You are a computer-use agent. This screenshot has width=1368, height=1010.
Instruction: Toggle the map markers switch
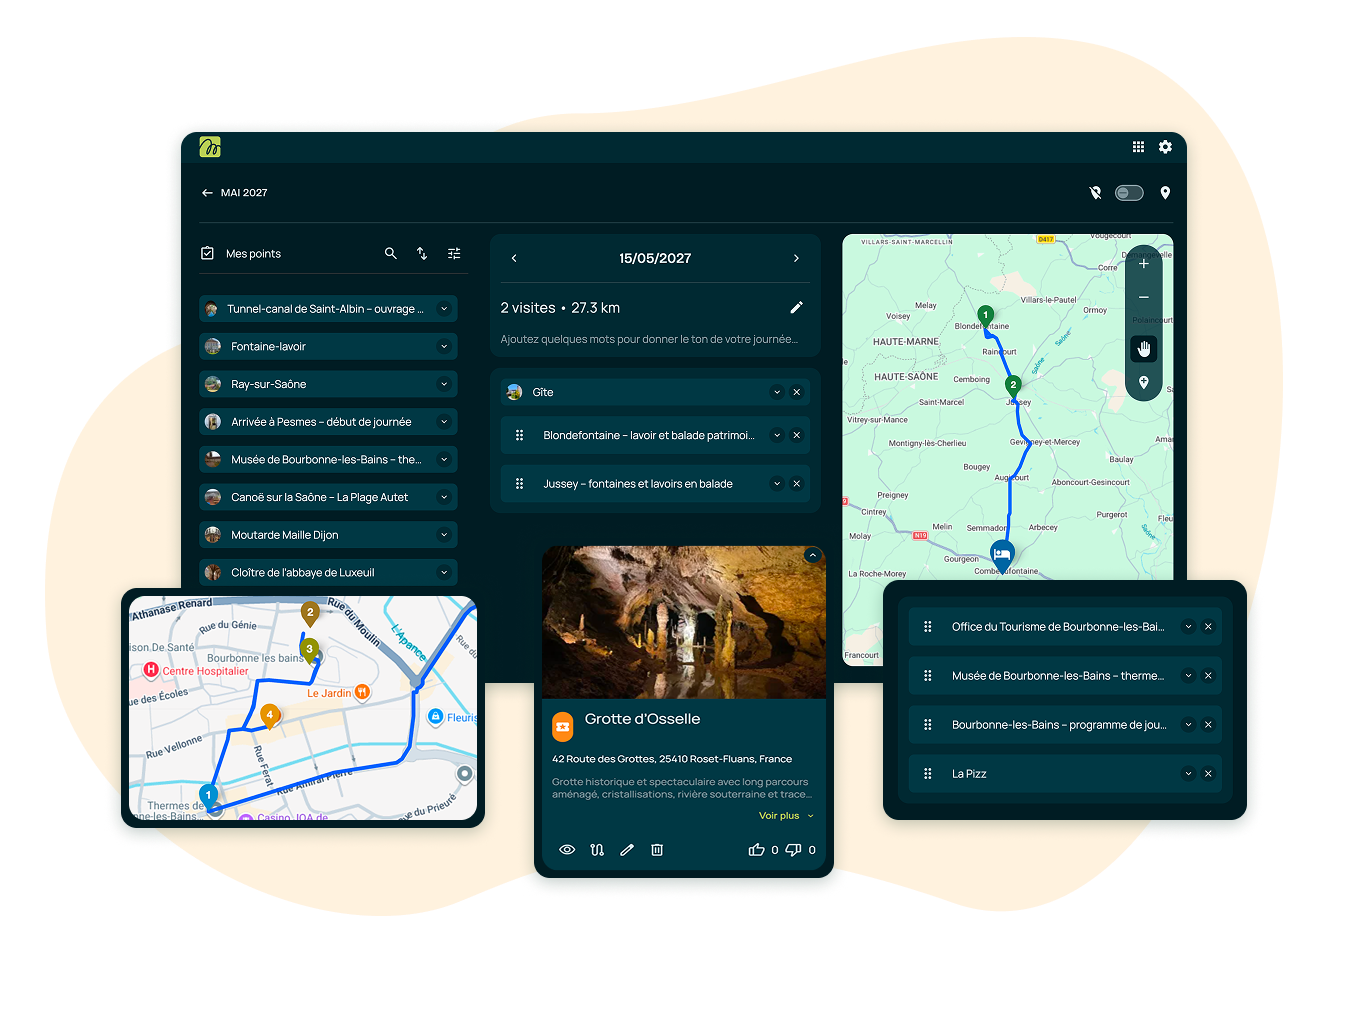click(1129, 193)
